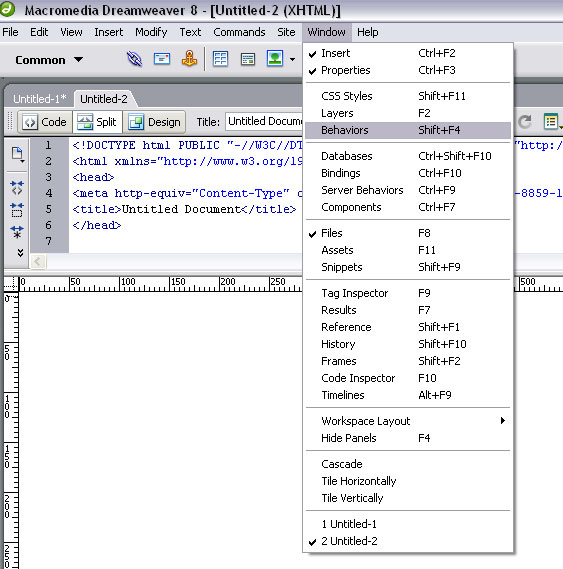Image resolution: width=563 pixels, height=569 pixels.
Task: Switch to Split view
Action: [x=97, y=122]
